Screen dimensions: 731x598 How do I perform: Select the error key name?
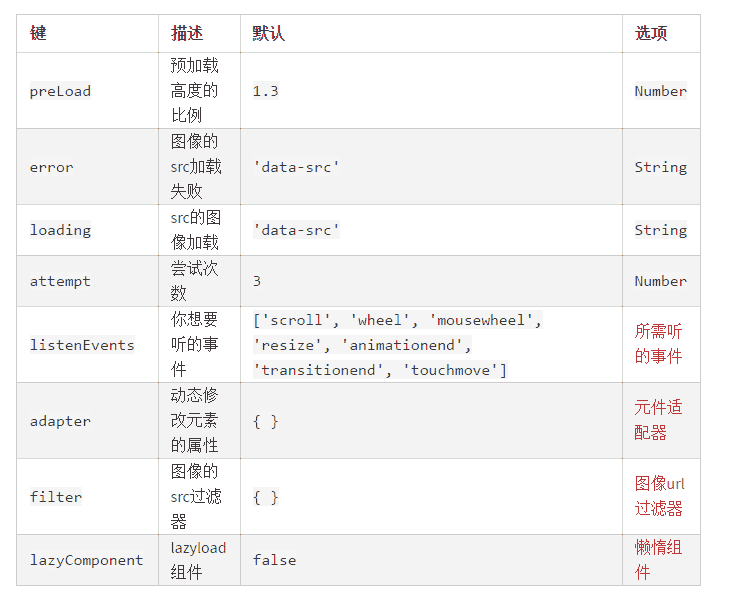51,167
